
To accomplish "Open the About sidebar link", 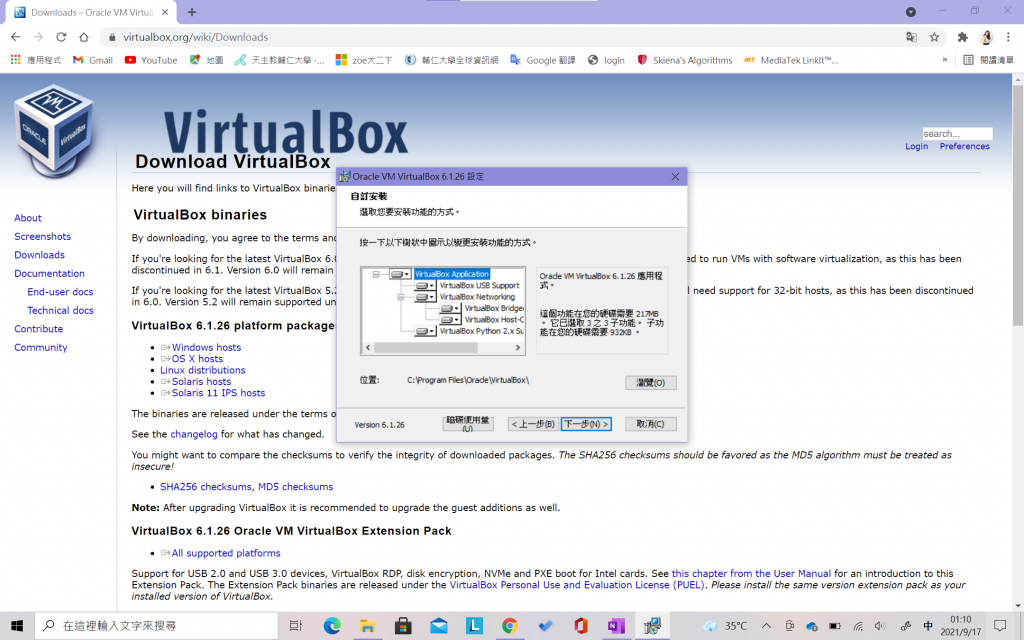I will pos(28,218).
